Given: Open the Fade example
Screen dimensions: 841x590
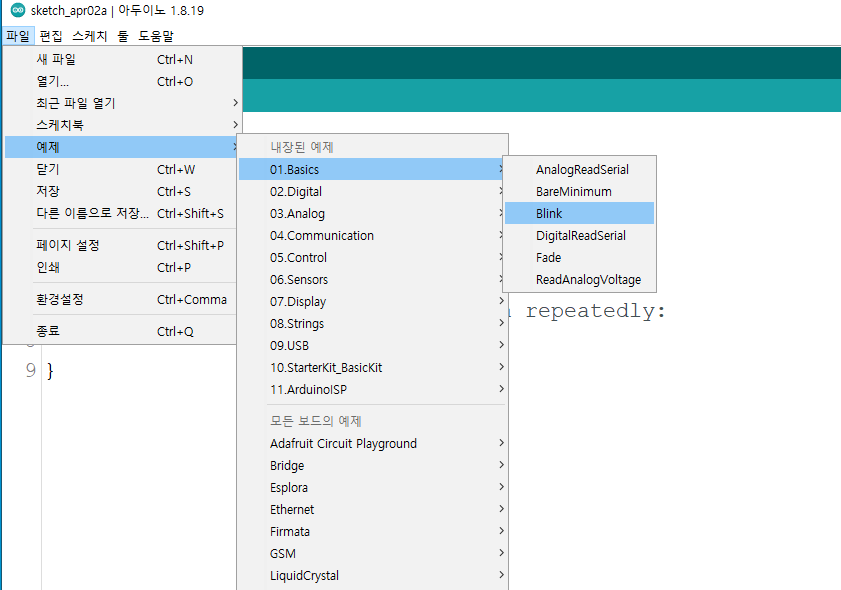Looking at the screenshot, I should pos(579,257).
